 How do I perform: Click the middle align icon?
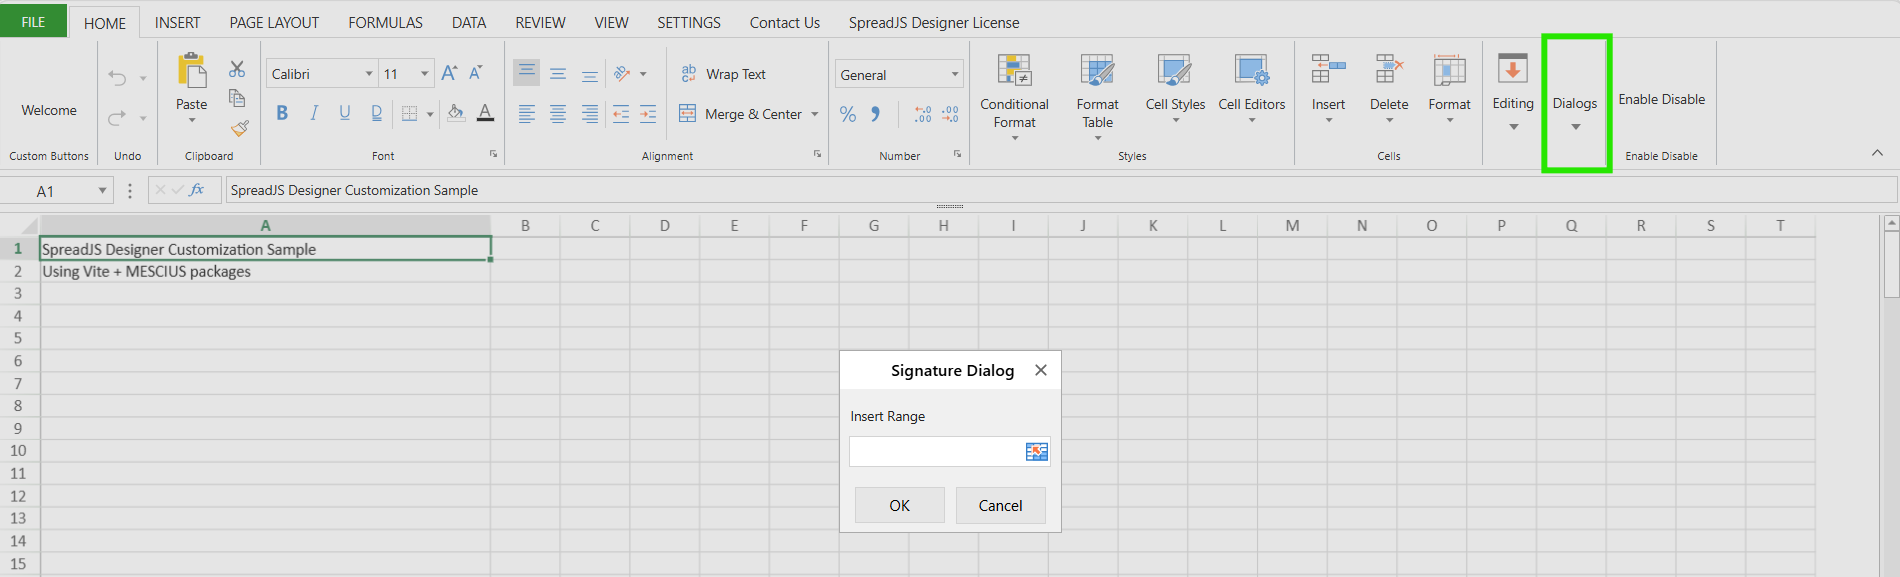coord(558,74)
